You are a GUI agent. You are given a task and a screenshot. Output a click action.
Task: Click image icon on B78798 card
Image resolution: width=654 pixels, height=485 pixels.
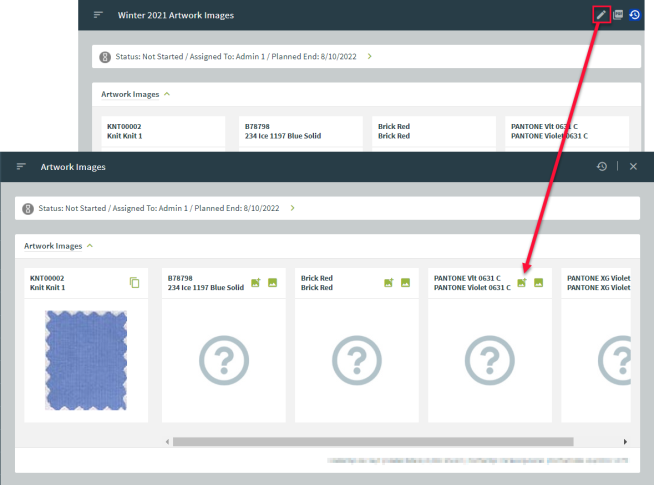pos(272,283)
